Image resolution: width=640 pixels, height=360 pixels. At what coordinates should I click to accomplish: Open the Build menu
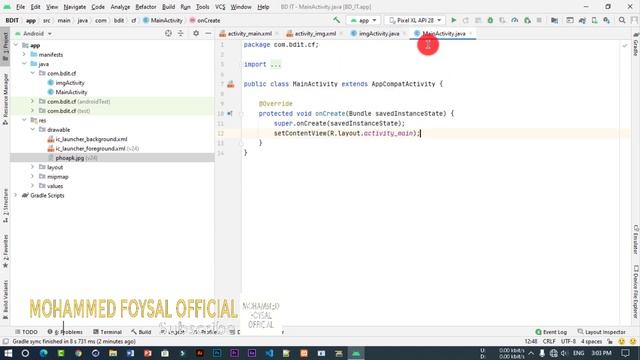[x=168, y=7]
